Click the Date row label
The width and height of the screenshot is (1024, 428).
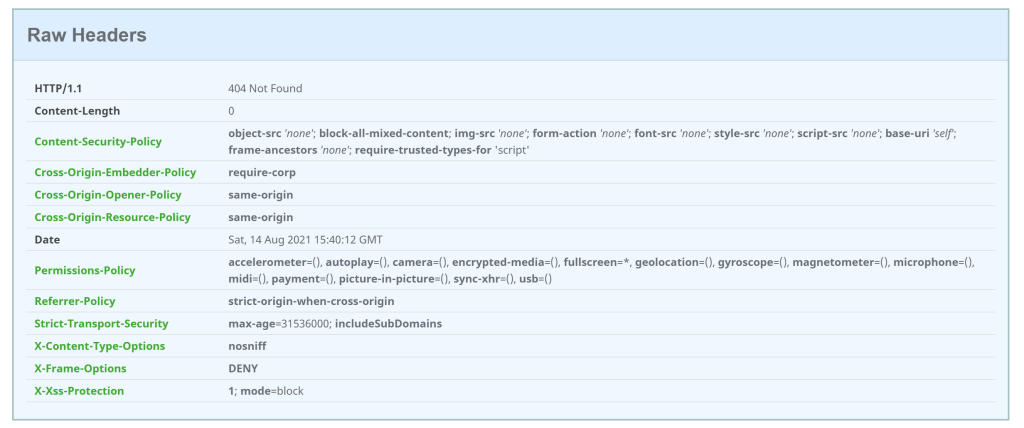[x=47, y=240]
